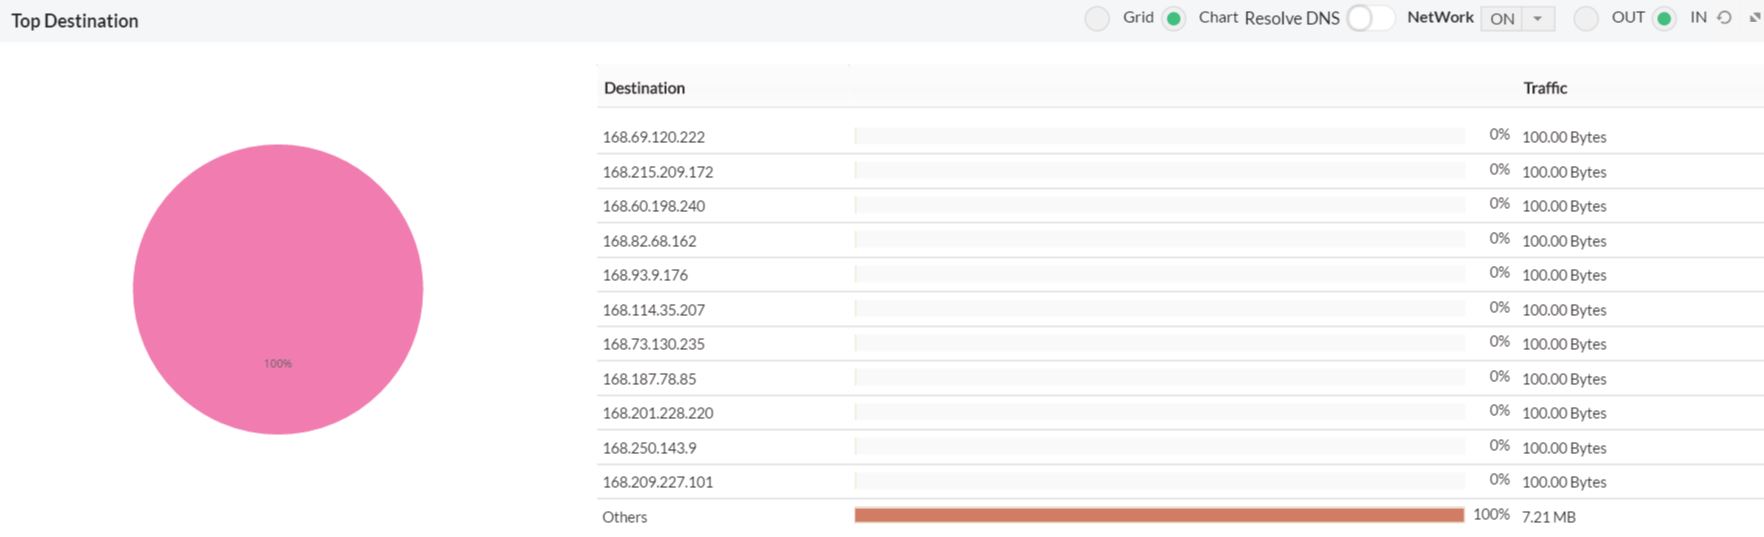1764x537 pixels.
Task: Click the Others row label
Action: point(624,517)
